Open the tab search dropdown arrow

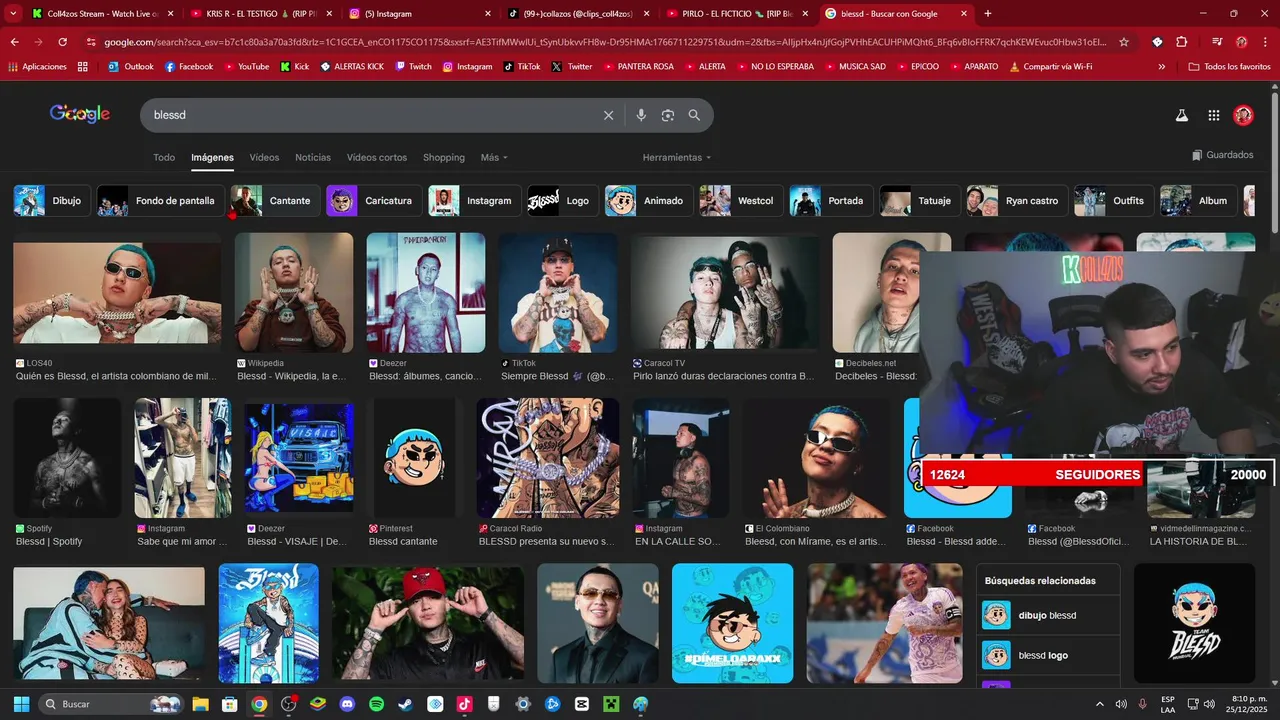[14, 14]
